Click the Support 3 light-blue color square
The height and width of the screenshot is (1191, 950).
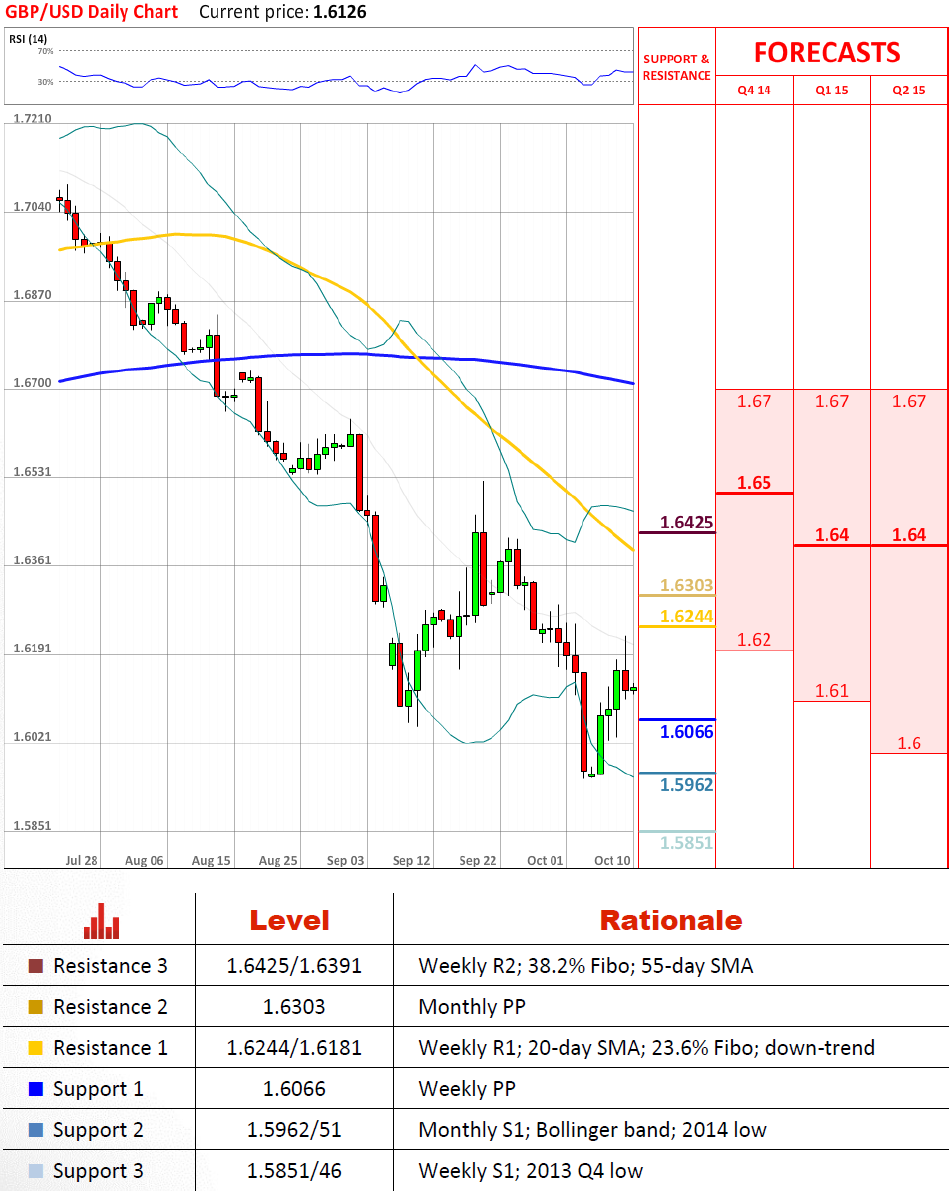(36, 1171)
